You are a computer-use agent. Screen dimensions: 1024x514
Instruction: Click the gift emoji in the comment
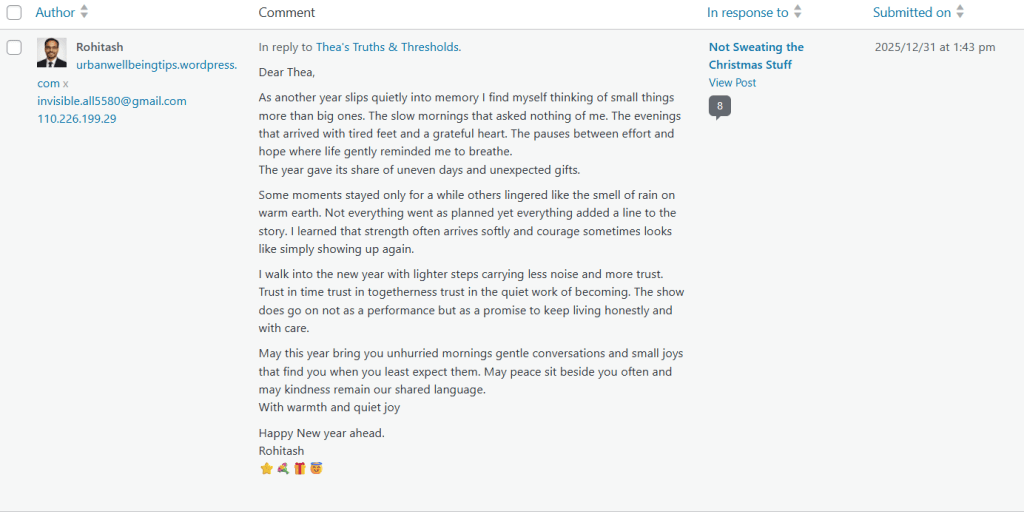[299, 468]
